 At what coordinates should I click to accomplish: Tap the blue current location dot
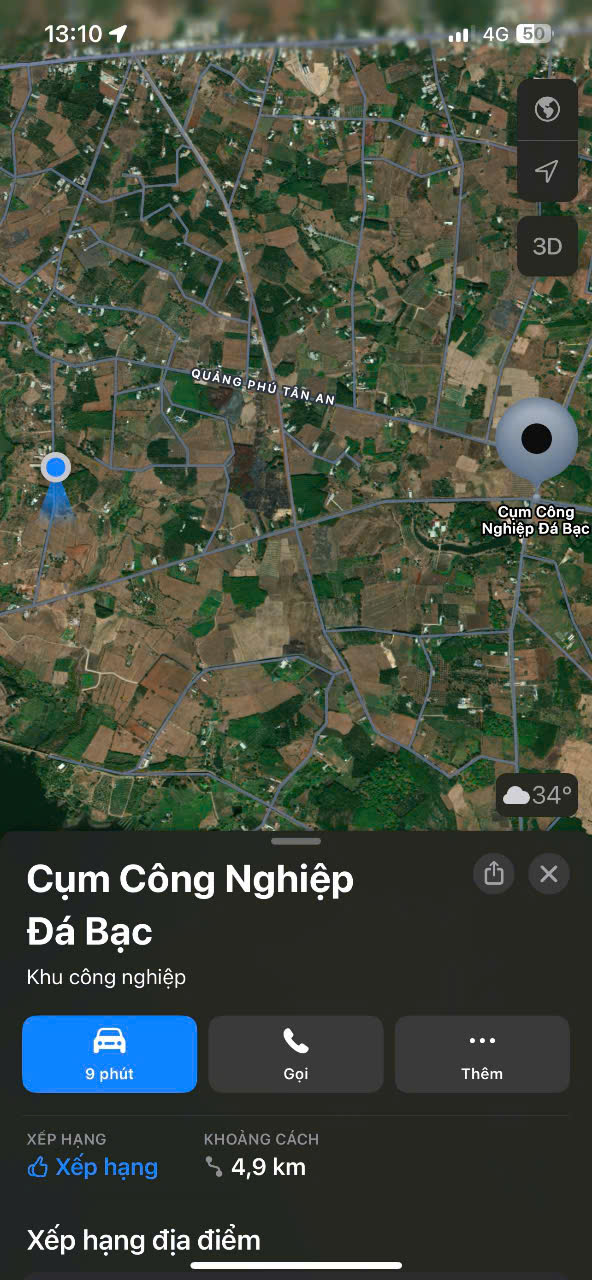point(56,467)
